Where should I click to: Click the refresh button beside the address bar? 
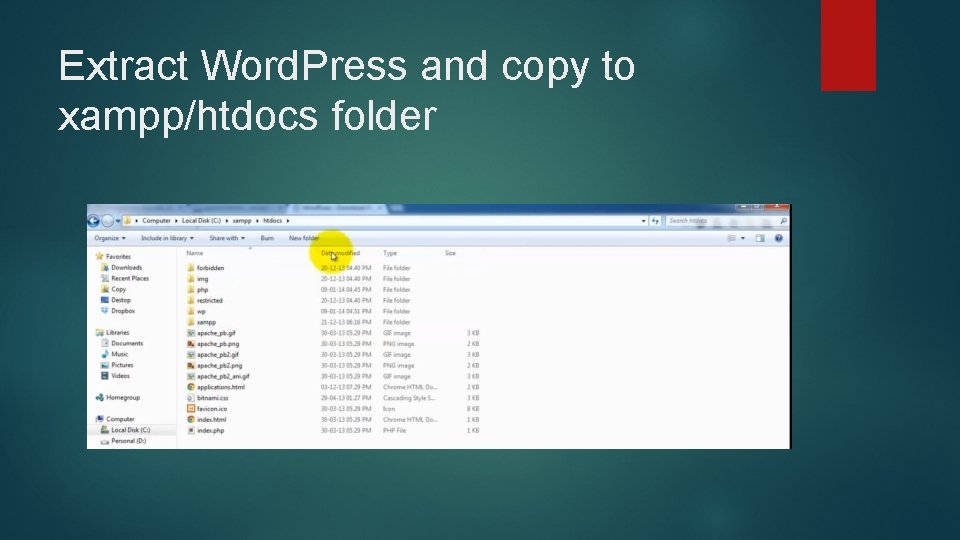tap(655, 221)
